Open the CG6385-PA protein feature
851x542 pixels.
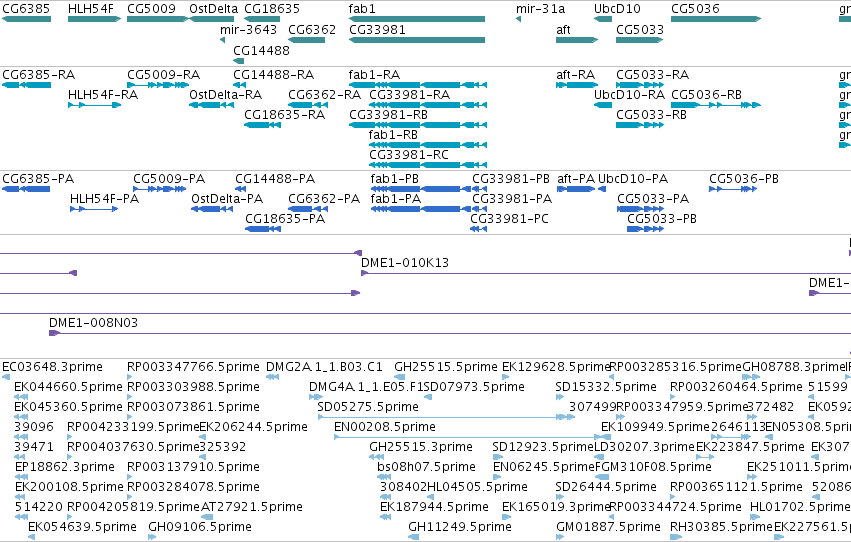(x=26, y=189)
